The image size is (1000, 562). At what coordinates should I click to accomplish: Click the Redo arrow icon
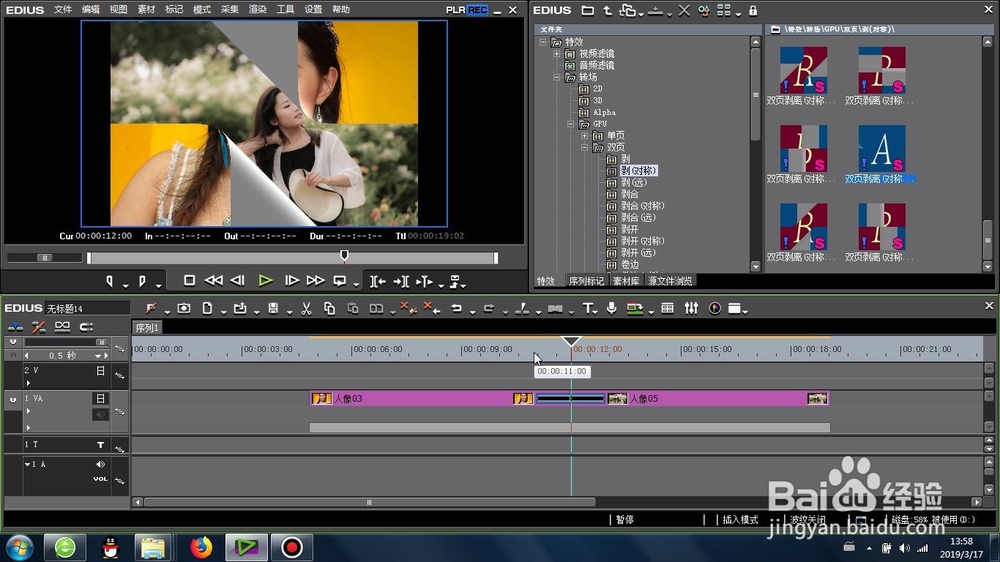pyautogui.click(x=489, y=309)
